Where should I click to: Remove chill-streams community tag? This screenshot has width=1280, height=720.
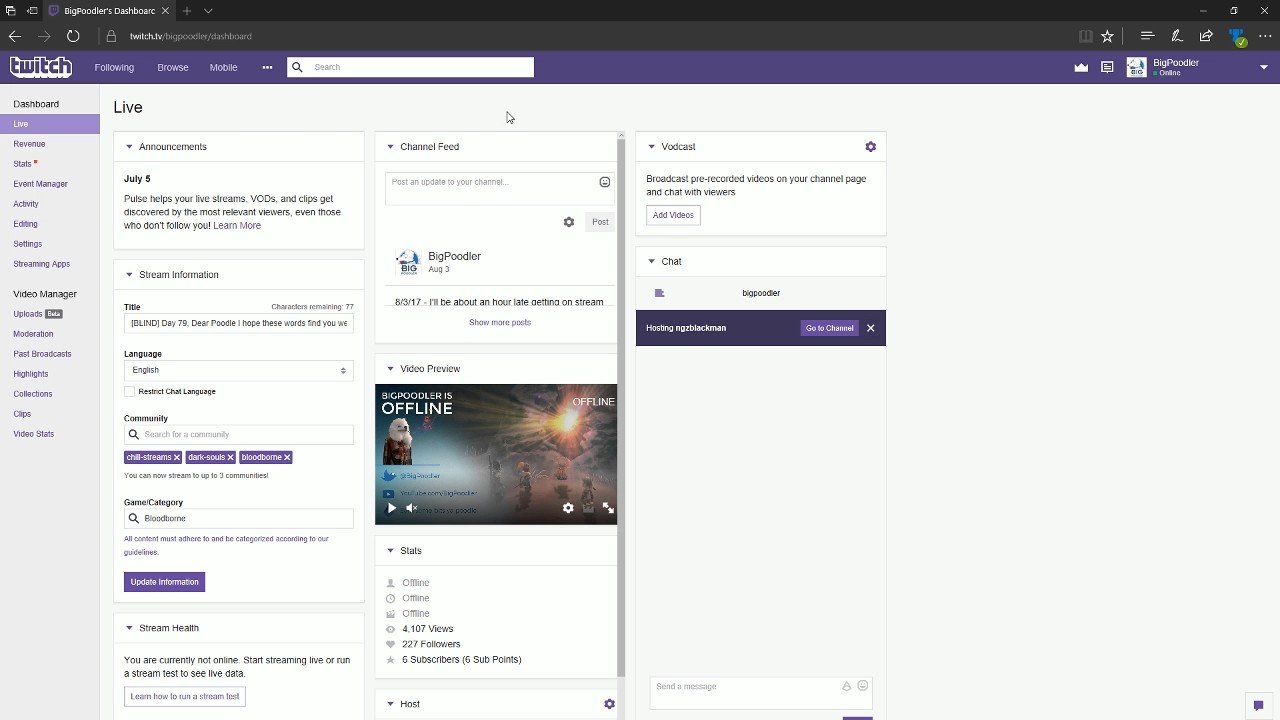tap(177, 457)
